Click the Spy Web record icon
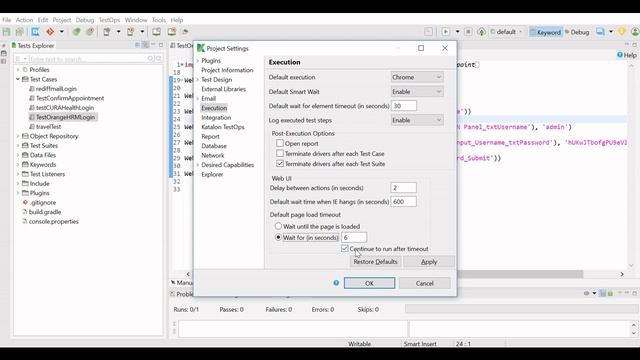The width and height of the screenshot is (640, 360). click(x=76, y=32)
